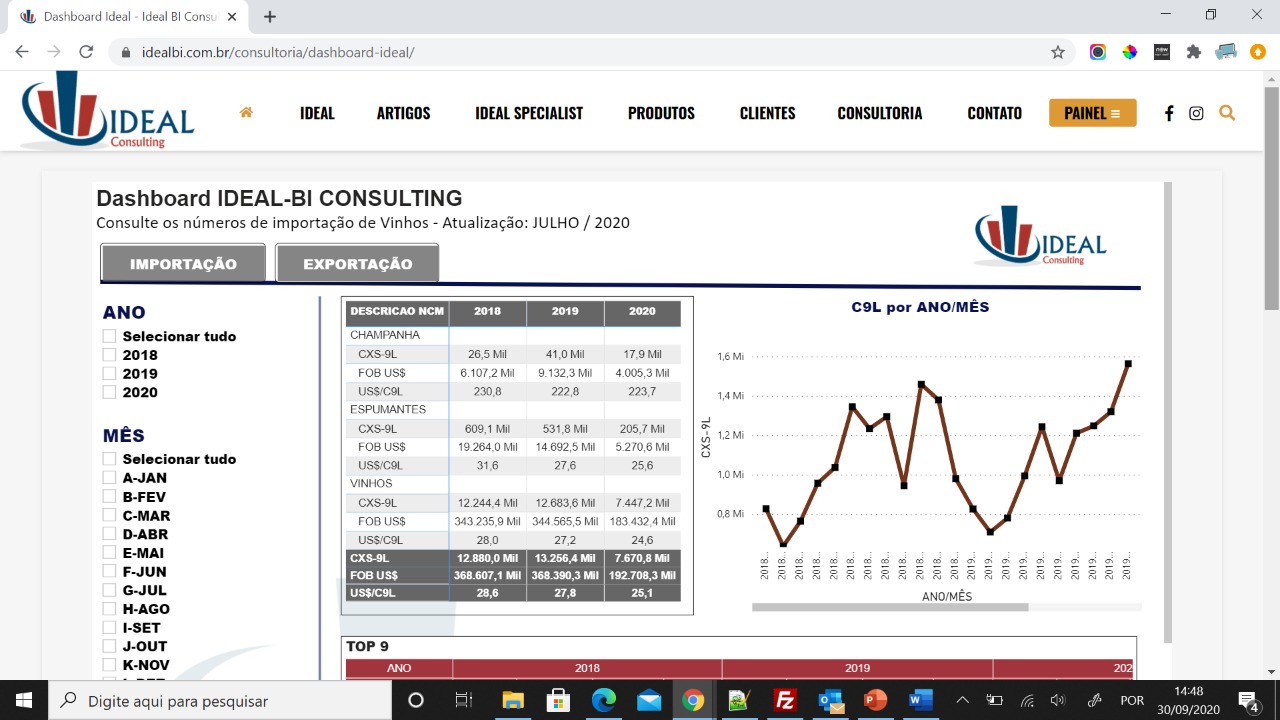Open the ARTIGOS menu item
Image resolution: width=1280 pixels, height=720 pixels.
pos(404,113)
